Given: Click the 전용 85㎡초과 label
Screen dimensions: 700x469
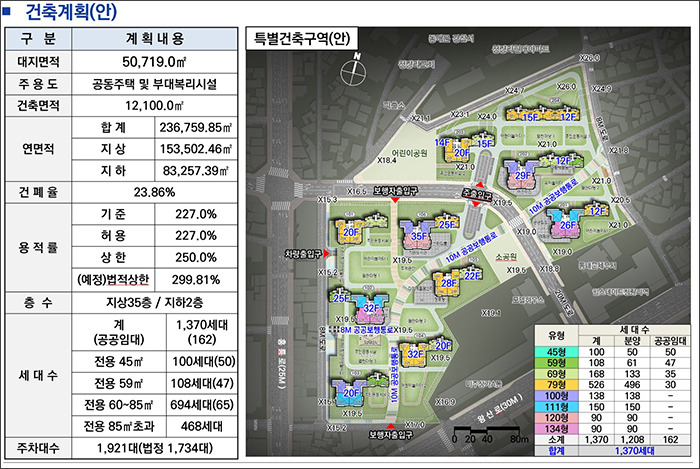Looking at the screenshot, I should tap(119, 426).
